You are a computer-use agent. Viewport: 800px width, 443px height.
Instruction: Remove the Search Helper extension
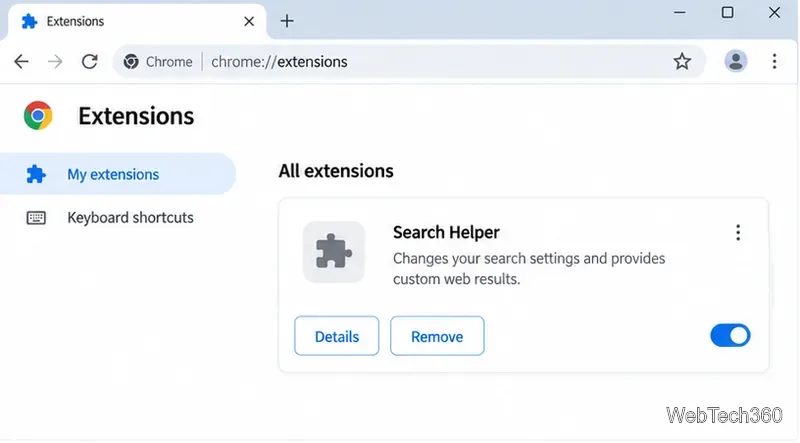[x=437, y=336]
